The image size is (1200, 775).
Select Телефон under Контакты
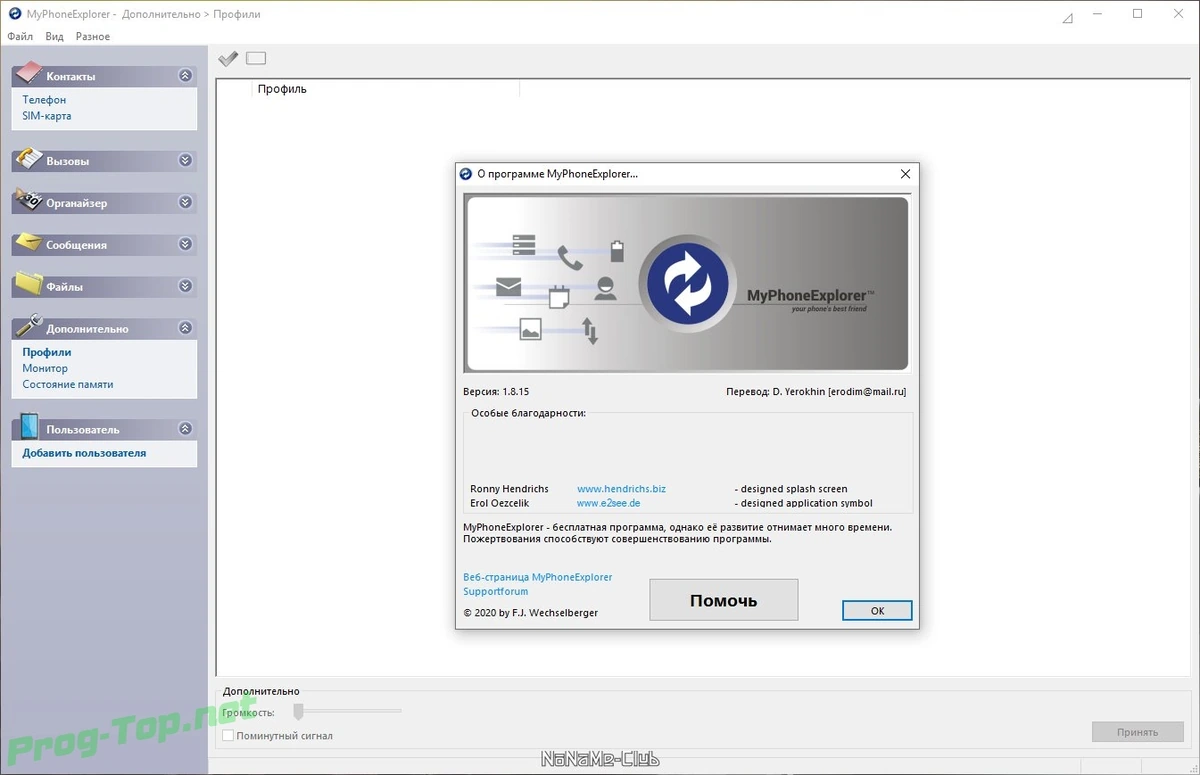click(44, 100)
